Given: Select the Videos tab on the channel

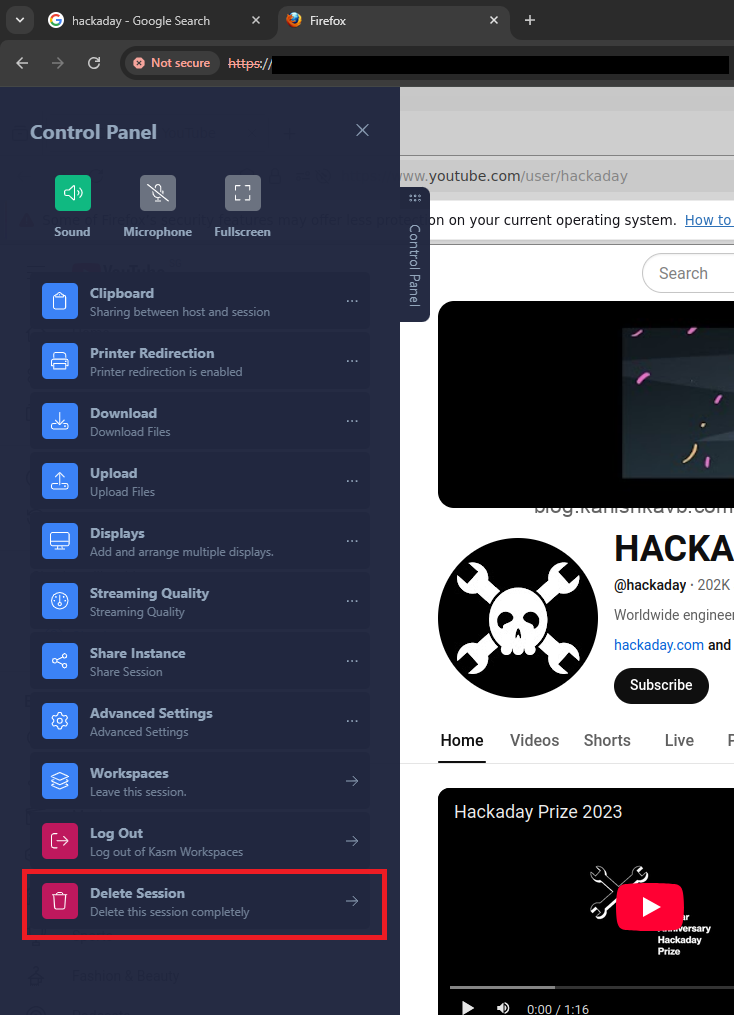Looking at the screenshot, I should point(534,741).
